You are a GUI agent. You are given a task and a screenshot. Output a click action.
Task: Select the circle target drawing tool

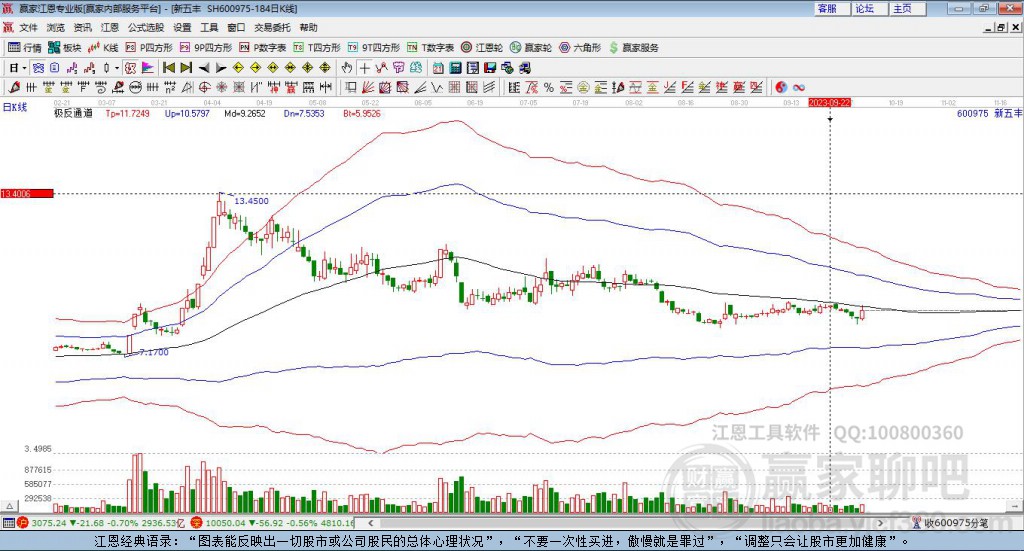(204, 87)
